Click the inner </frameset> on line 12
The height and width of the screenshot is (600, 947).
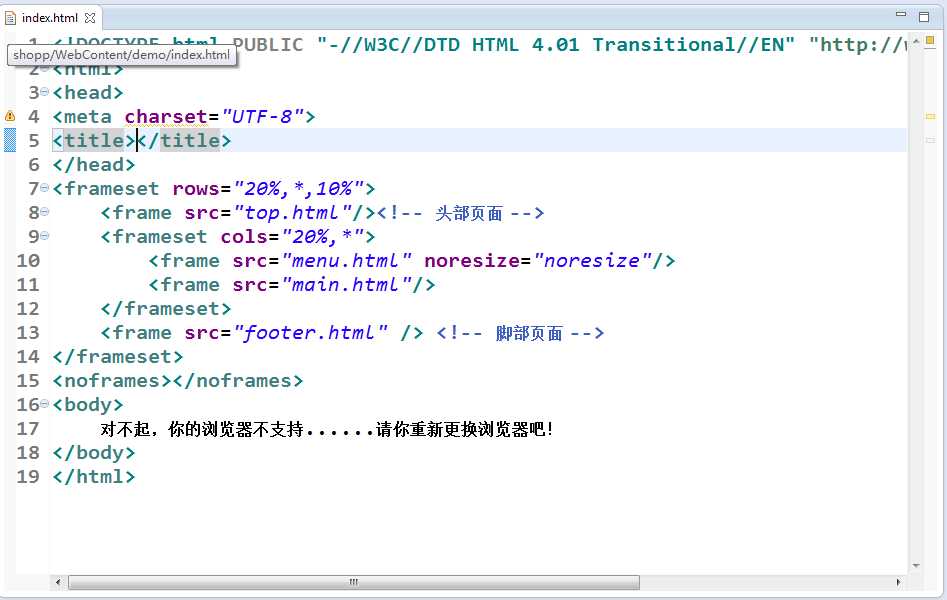(x=166, y=309)
